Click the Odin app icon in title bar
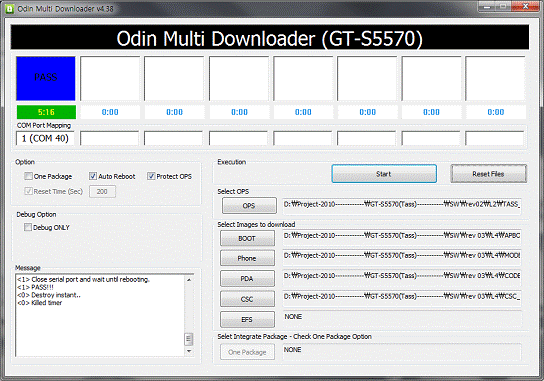Image resolution: width=544 pixels, height=381 pixels. (9, 9)
